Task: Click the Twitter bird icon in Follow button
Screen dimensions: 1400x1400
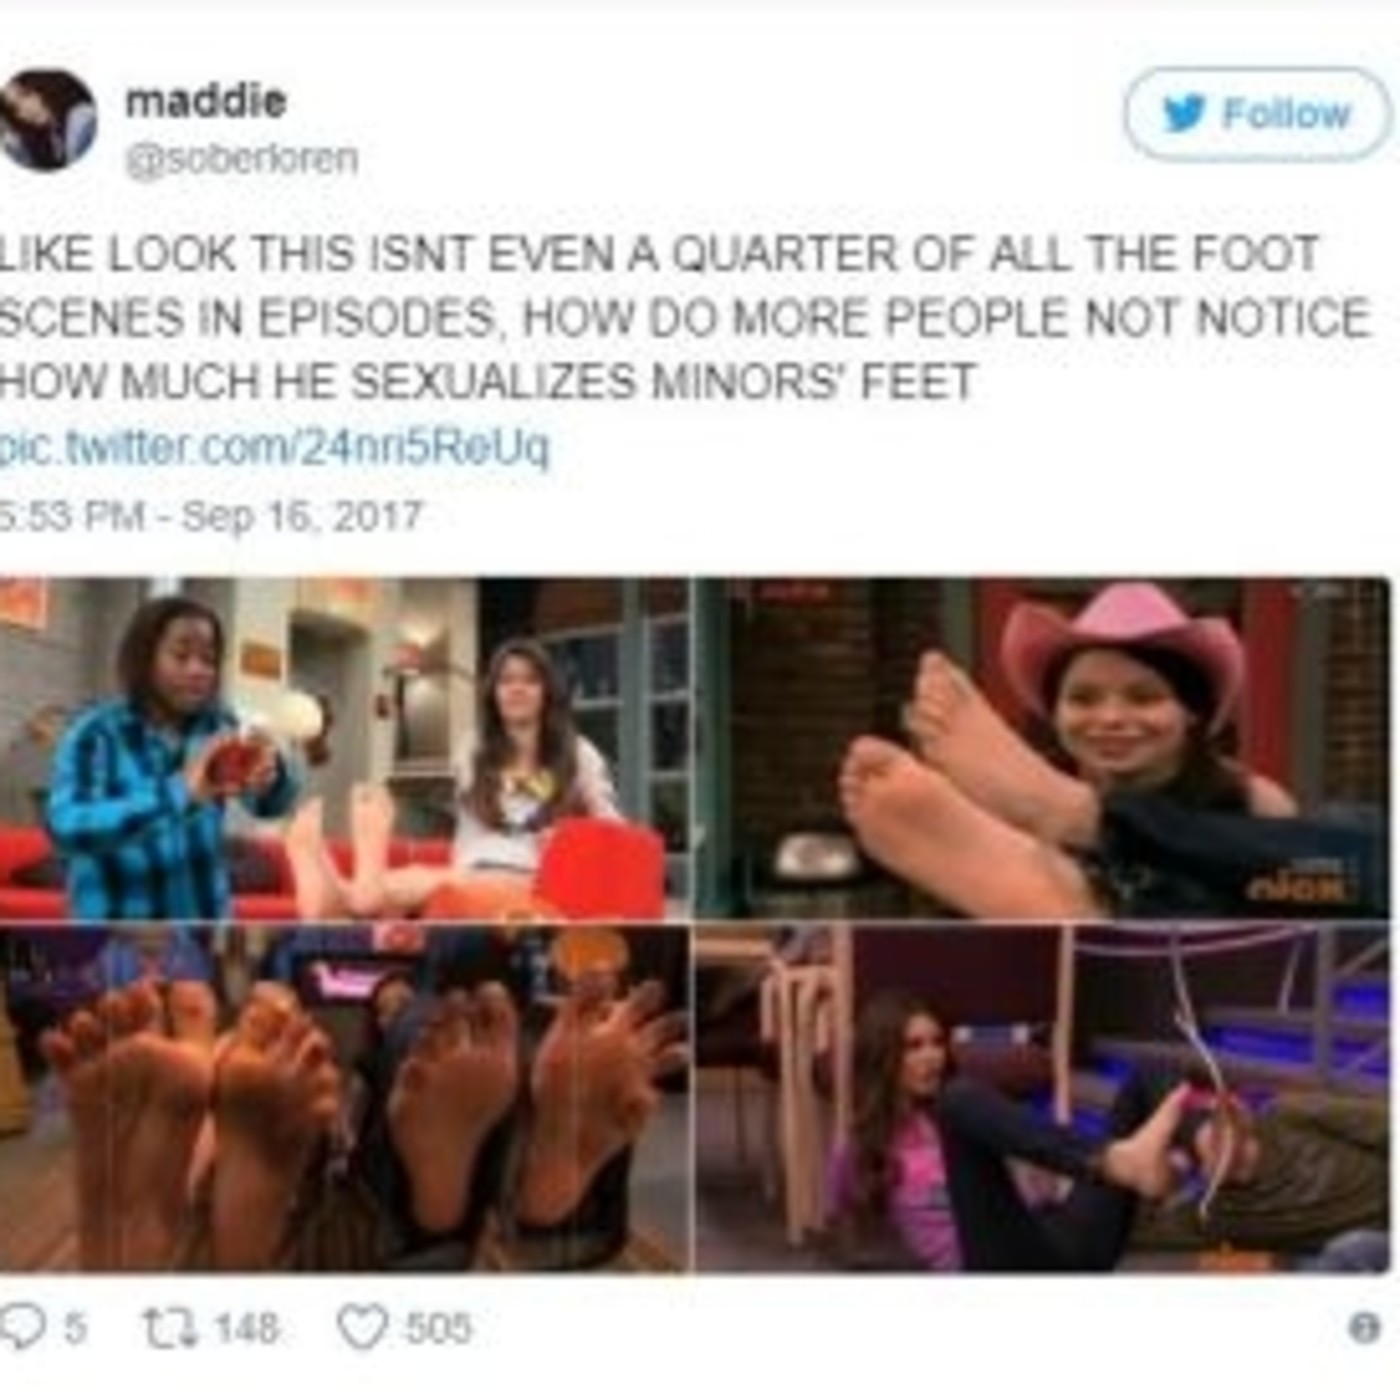Action: [x=1184, y=113]
